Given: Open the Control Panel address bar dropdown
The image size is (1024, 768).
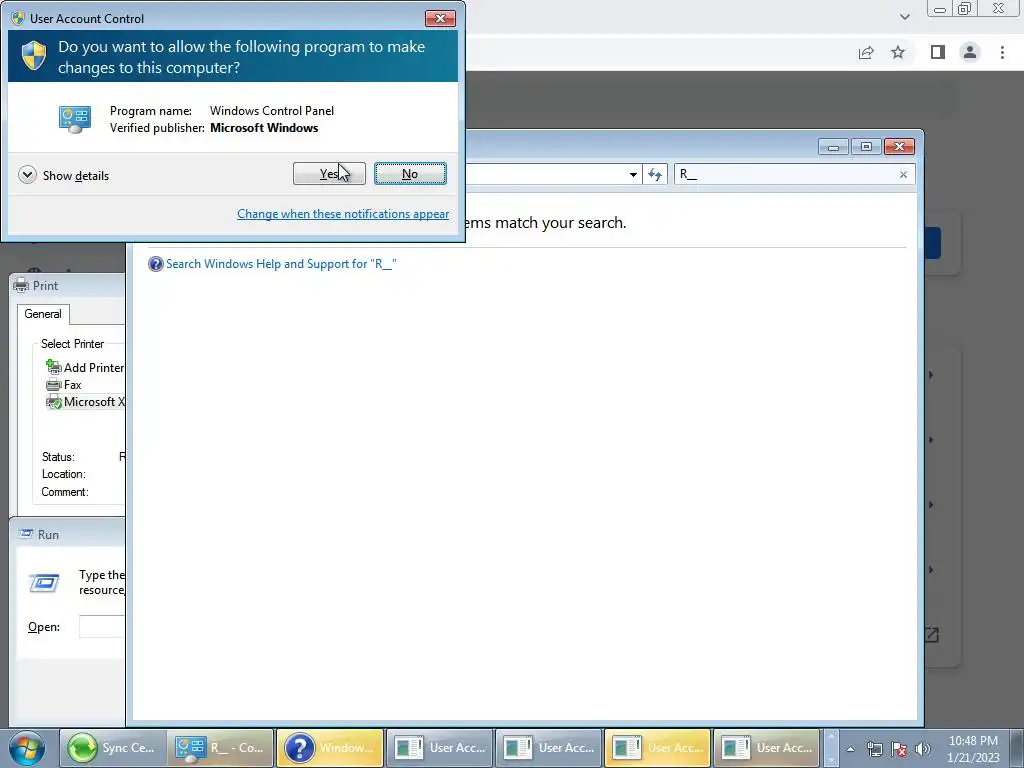Looking at the screenshot, I should (x=633, y=174).
